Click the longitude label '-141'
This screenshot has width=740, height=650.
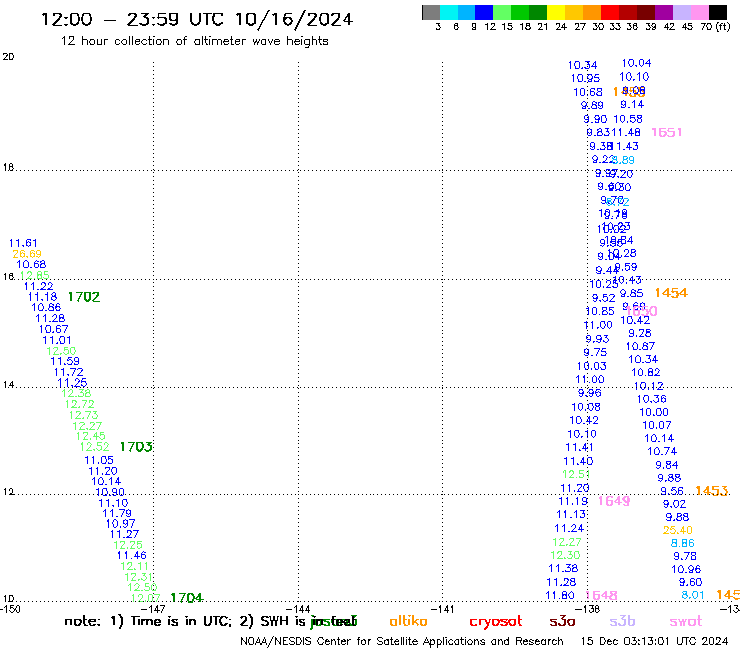pyautogui.click(x=442, y=609)
